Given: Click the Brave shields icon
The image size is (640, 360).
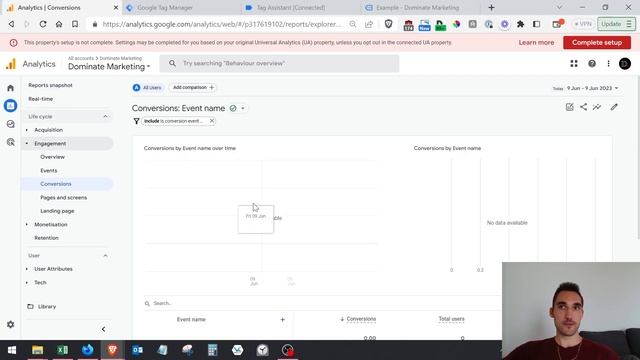Looking at the screenshot, I should coord(389,24).
